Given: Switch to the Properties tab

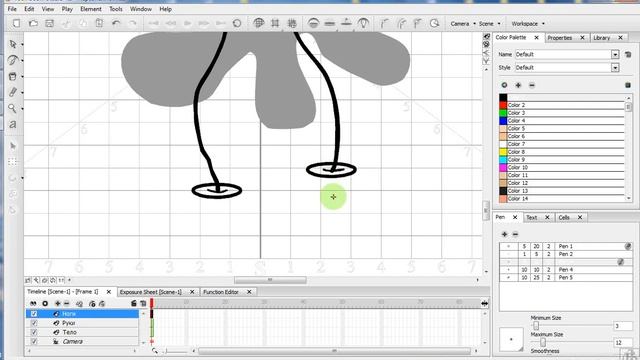Looking at the screenshot, I should point(560,38).
